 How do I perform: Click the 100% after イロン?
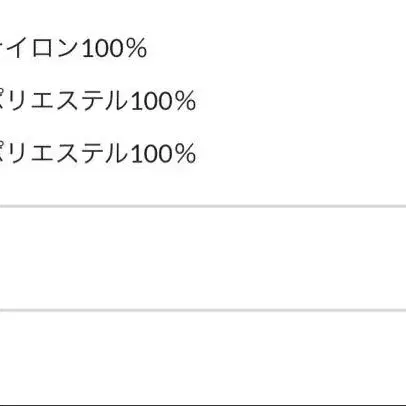click(x=114, y=49)
